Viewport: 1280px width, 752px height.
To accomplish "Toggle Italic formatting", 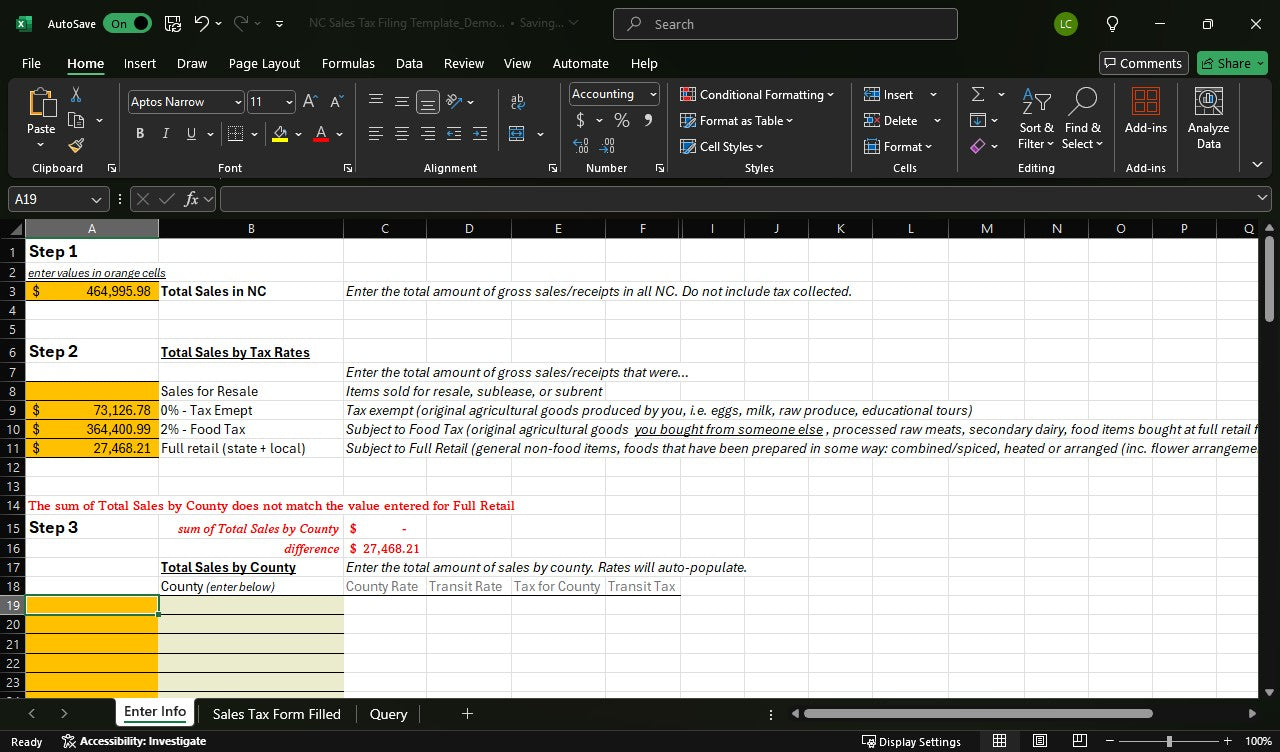I will 165,134.
